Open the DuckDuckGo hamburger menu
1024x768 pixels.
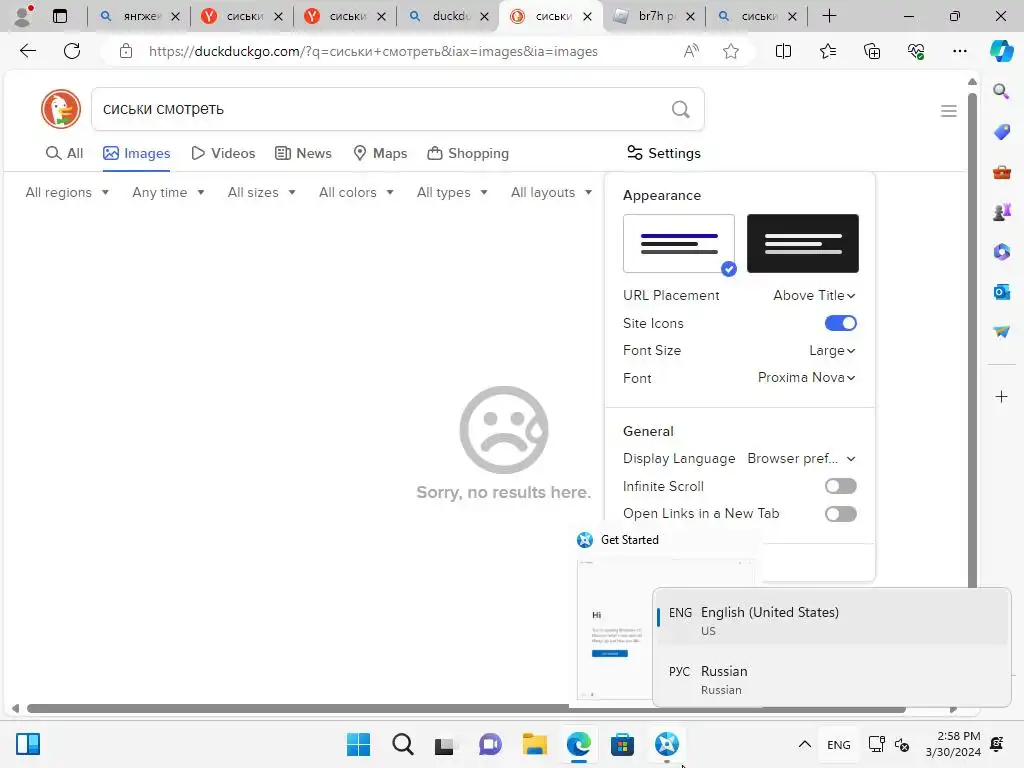(948, 111)
